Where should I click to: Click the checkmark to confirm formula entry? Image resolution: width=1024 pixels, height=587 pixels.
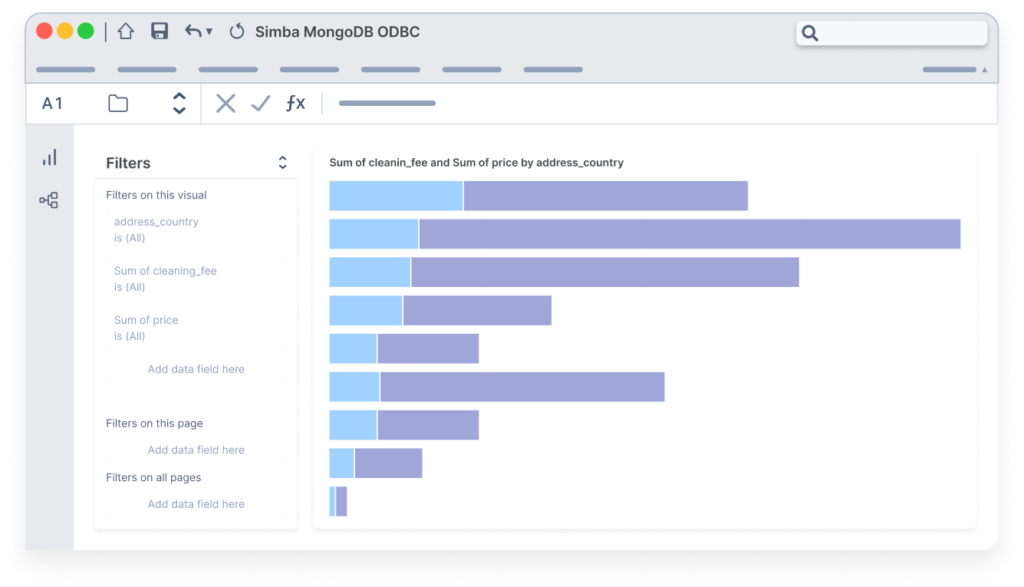point(260,102)
